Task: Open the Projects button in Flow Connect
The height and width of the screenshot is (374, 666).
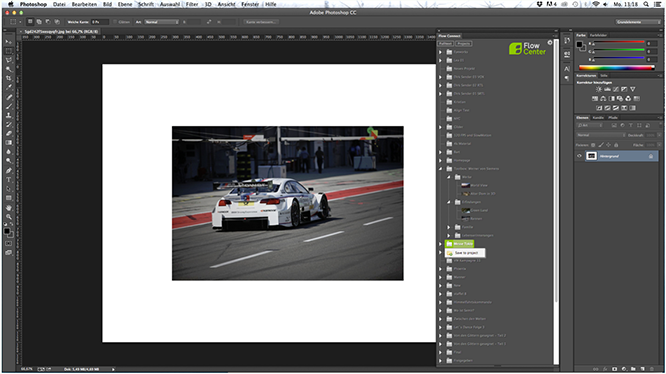Action: [x=463, y=44]
